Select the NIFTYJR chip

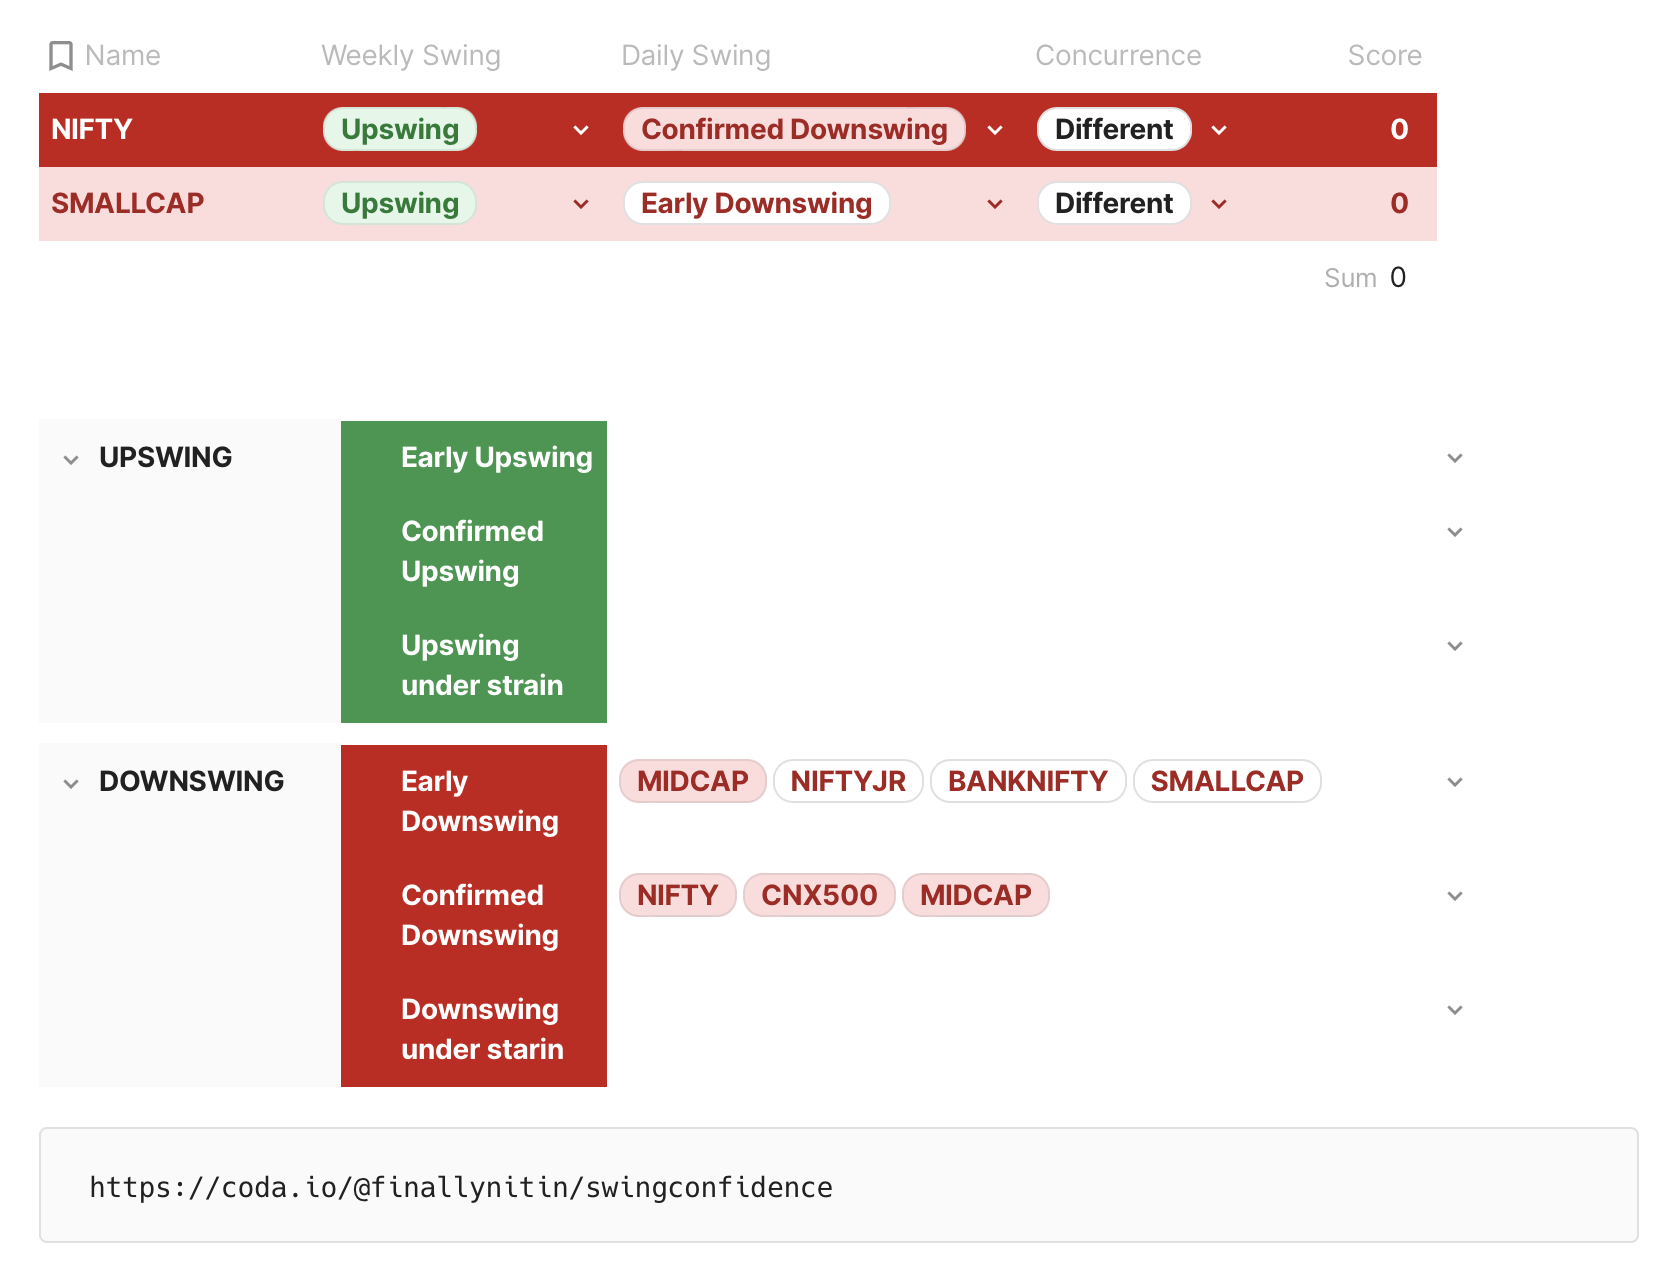click(848, 781)
